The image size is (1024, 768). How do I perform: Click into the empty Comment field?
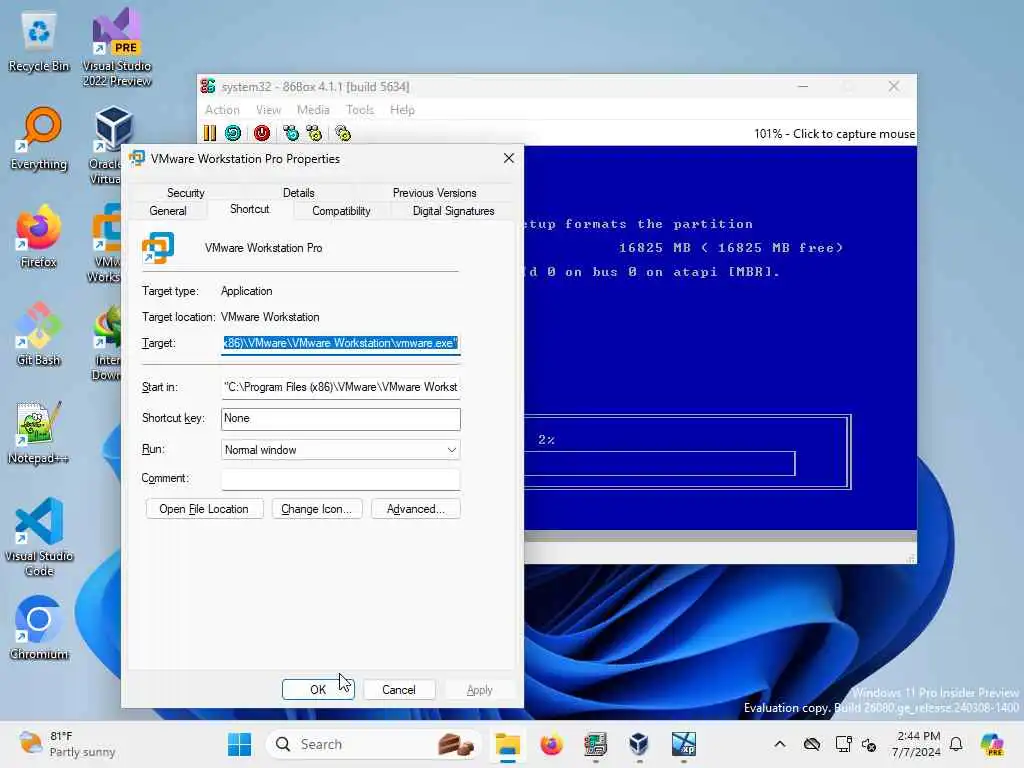341,479
